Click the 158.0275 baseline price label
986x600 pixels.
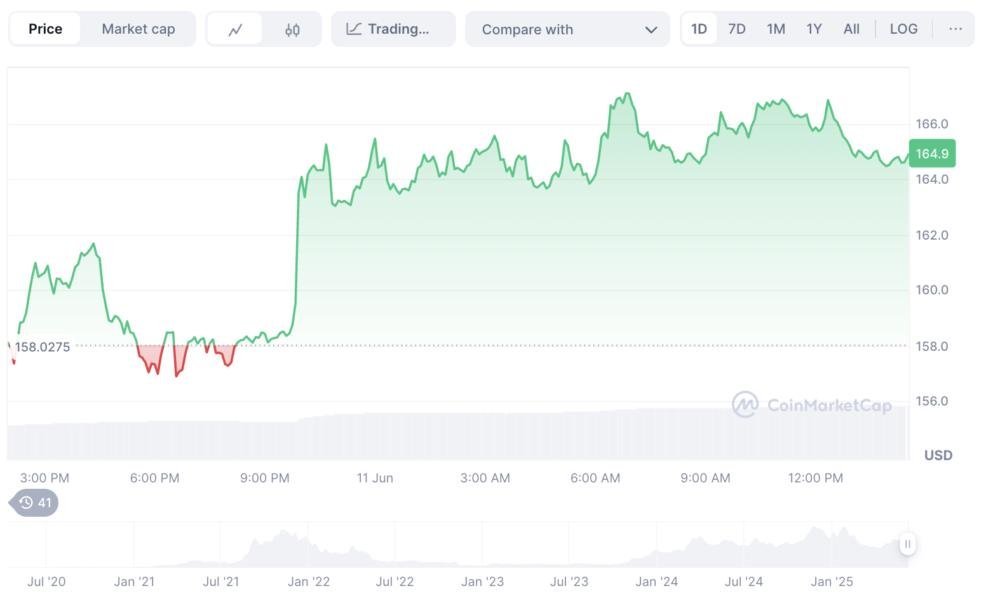tap(42, 347)
